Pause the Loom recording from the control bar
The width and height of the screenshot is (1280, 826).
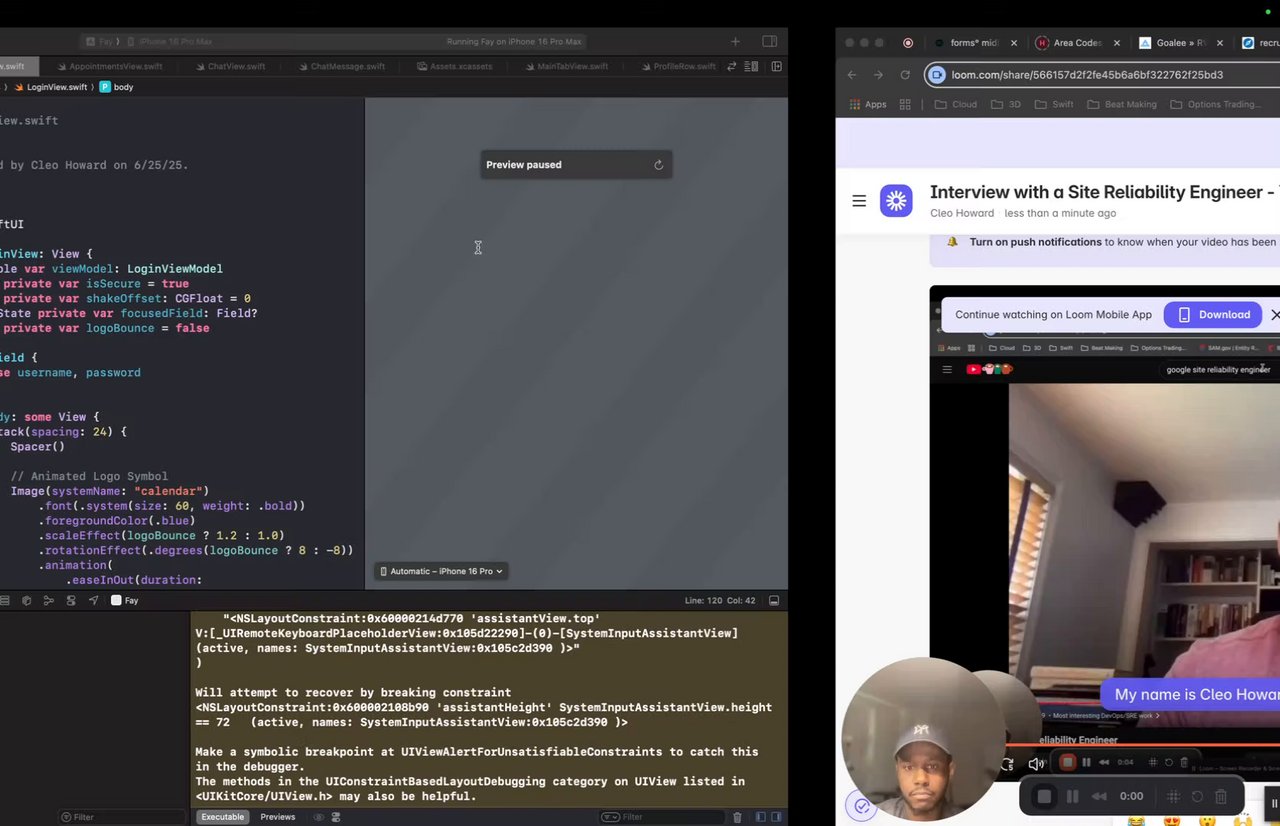point(1072,796)
